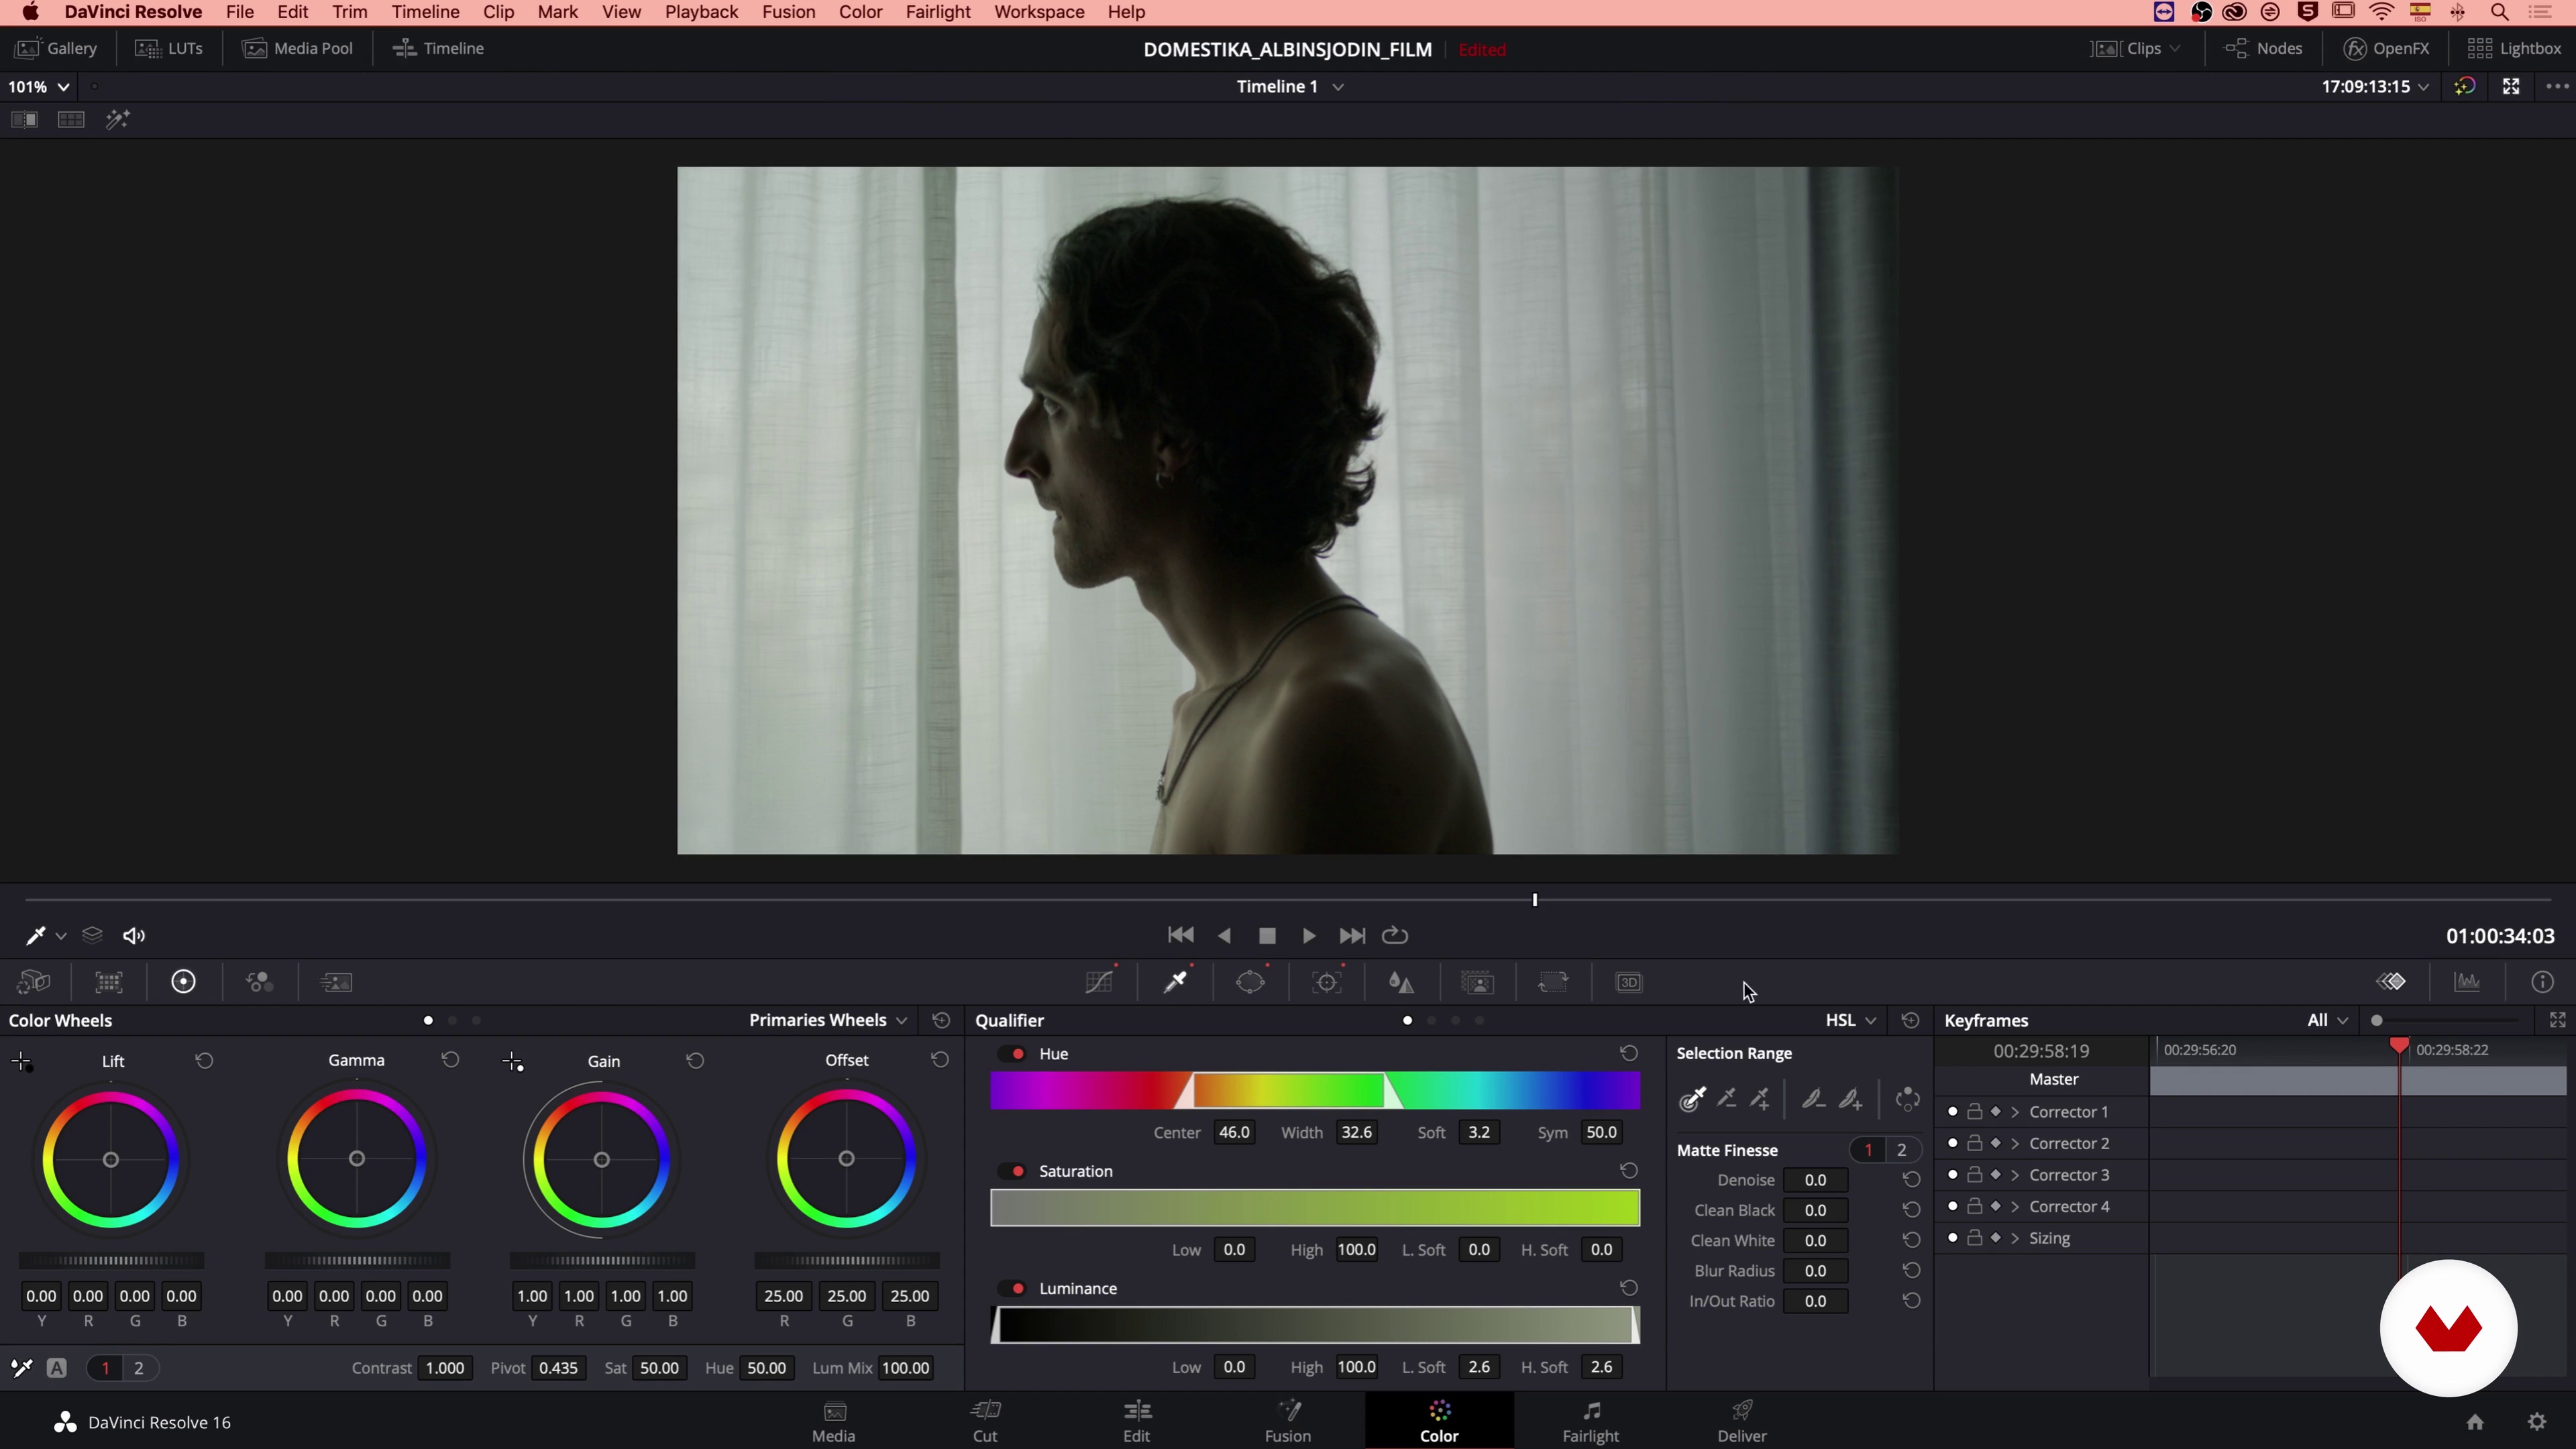
Task: Switch to the Fairlight page tab
Action: 1590,1421
